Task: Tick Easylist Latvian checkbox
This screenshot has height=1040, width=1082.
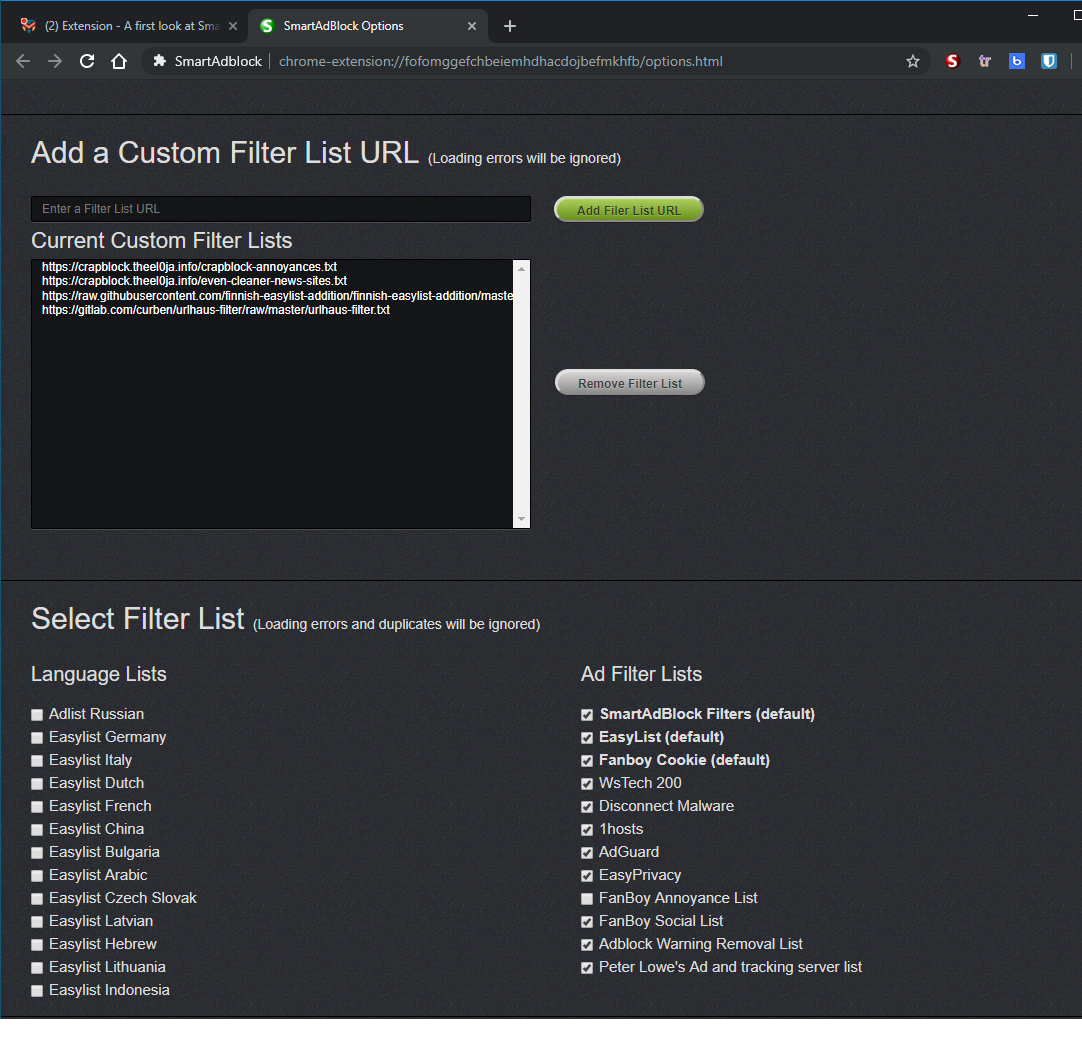Action: (x=37, y=922)
